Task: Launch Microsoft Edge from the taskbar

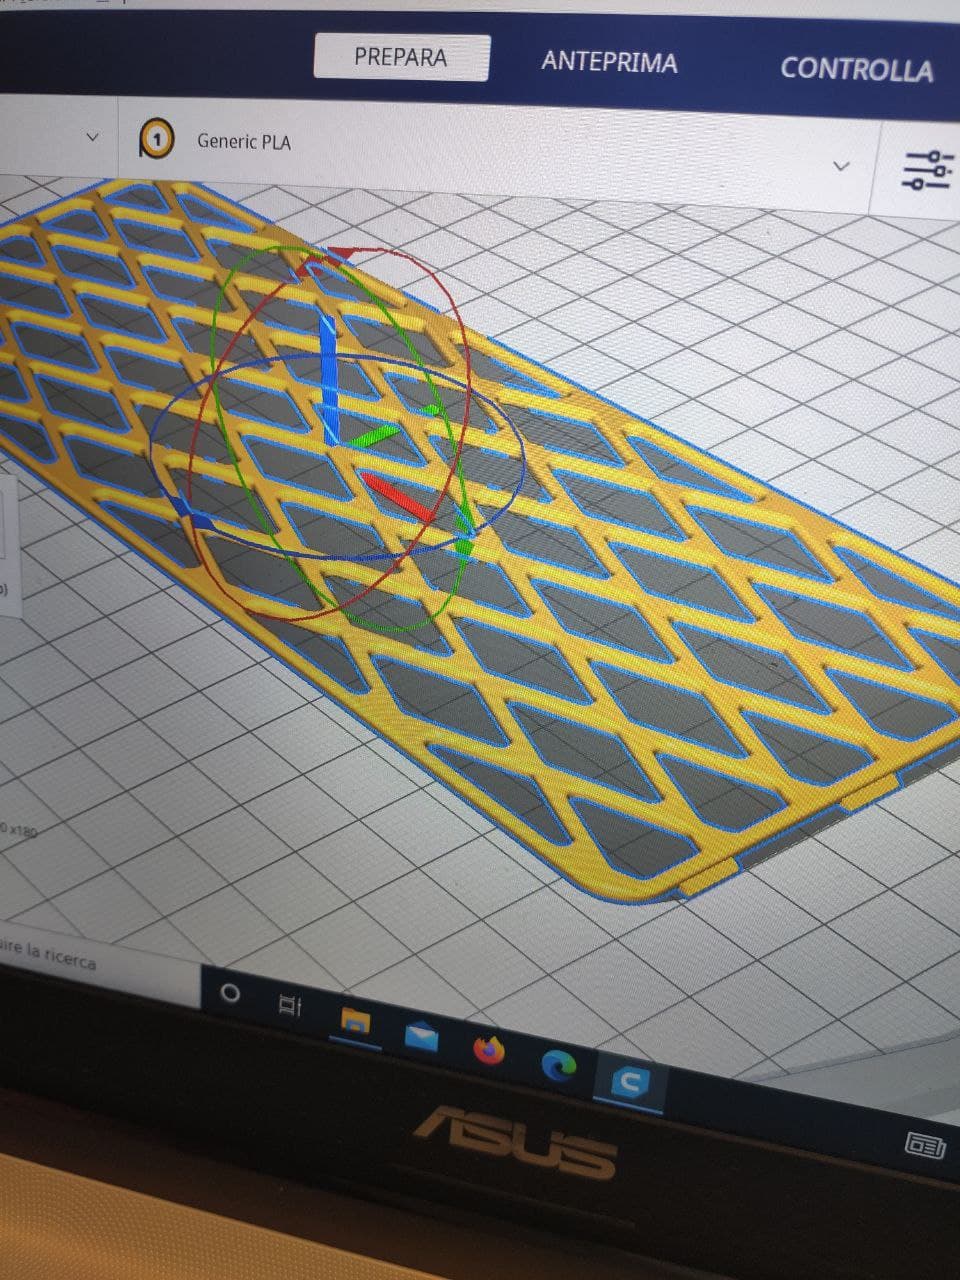Action: tap(561, 1066)
